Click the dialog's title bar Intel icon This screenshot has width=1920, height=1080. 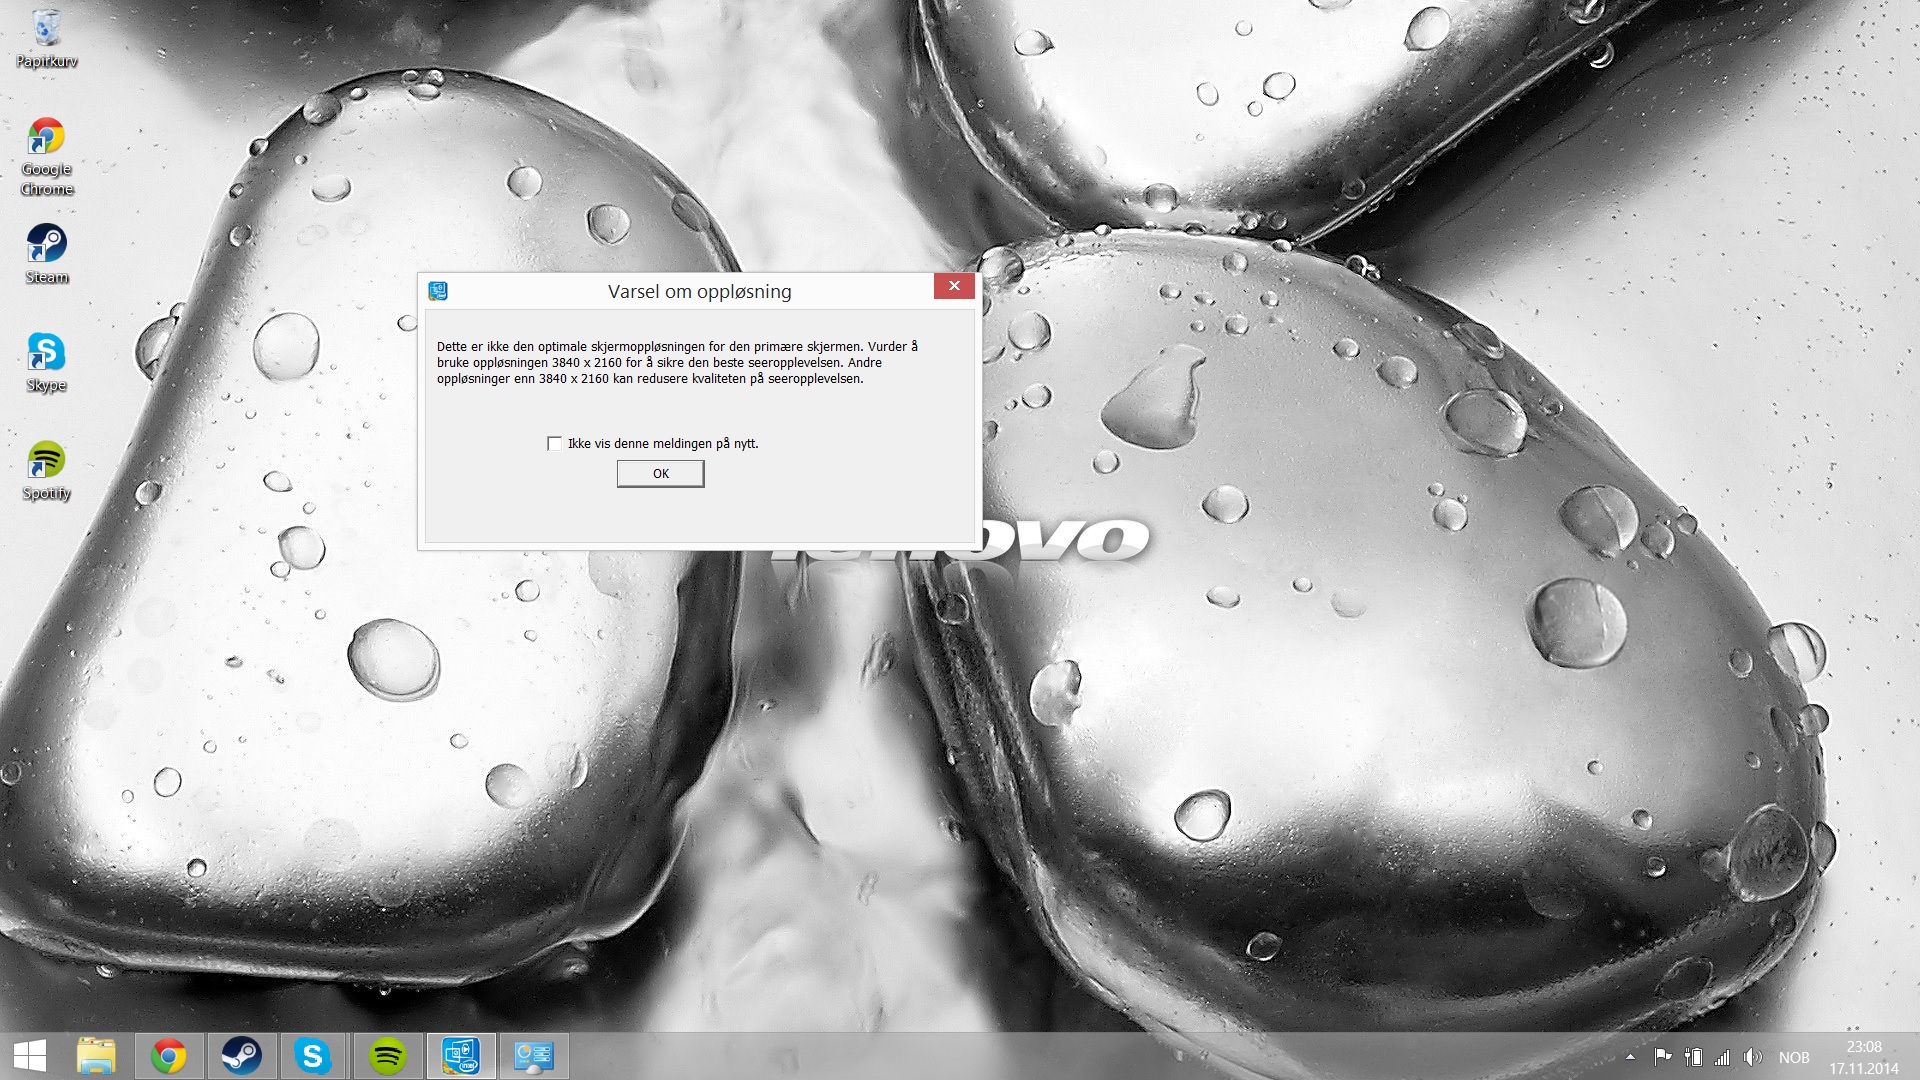coord(438,291)
